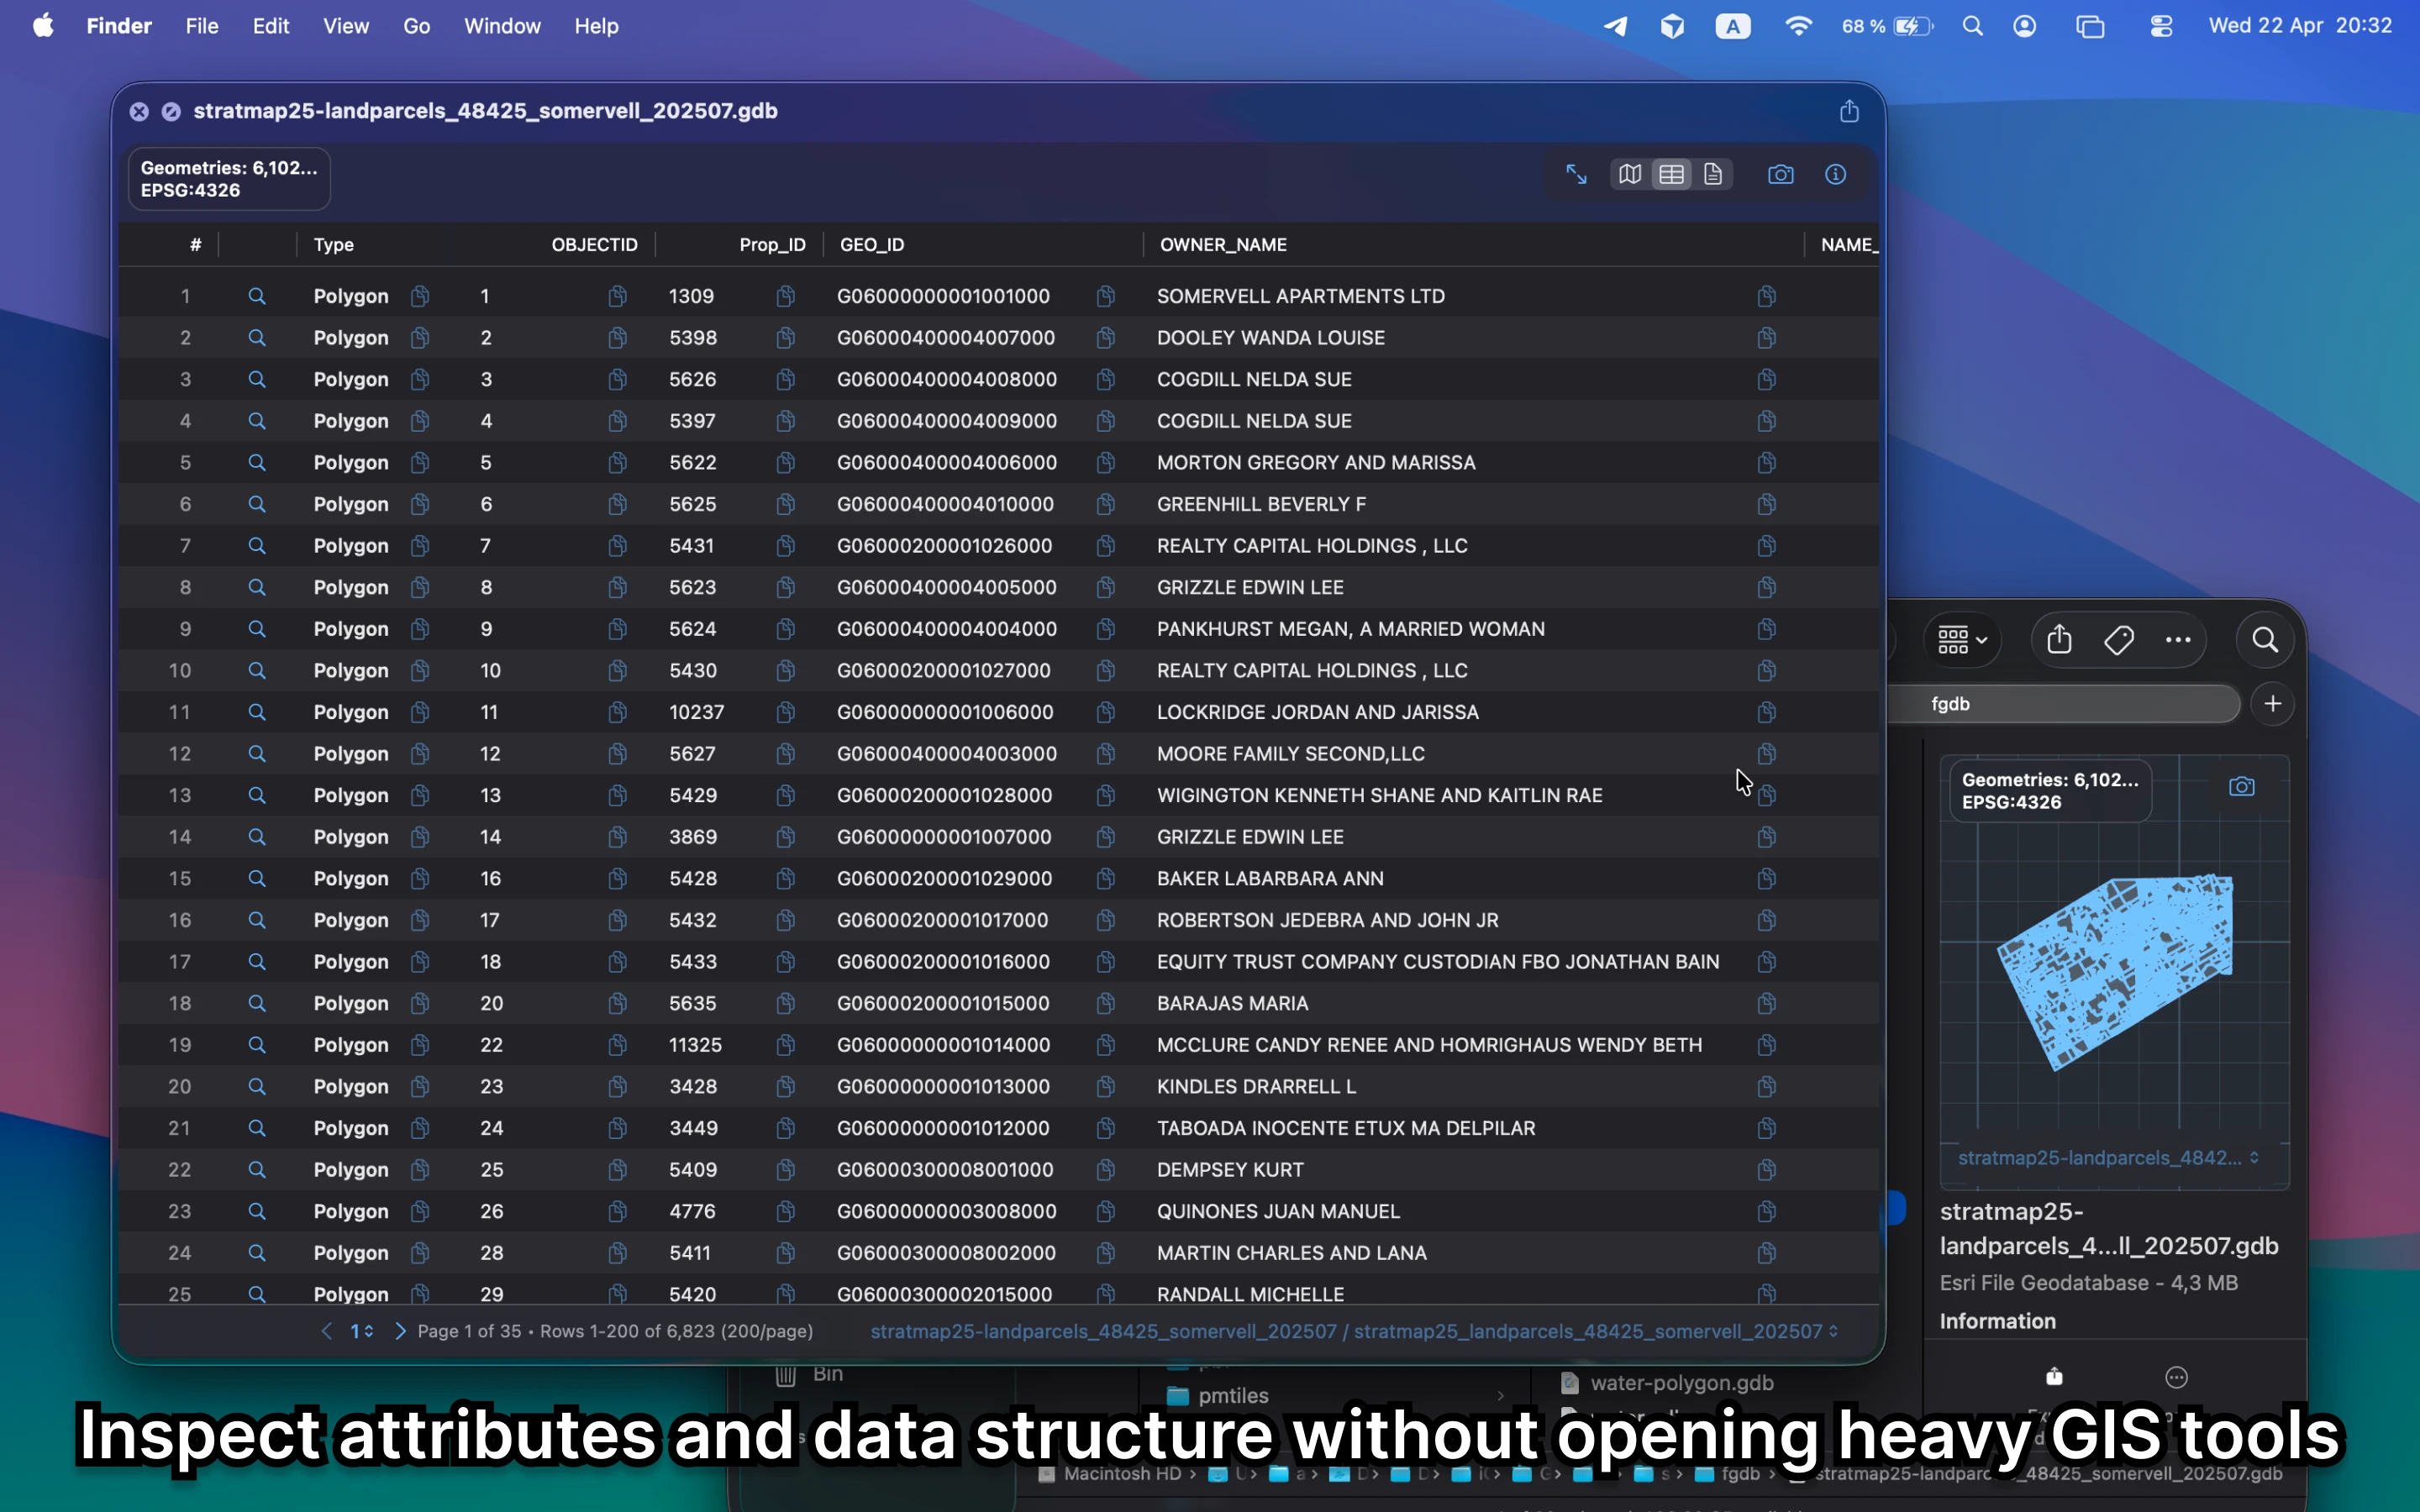
Task: Open the Finder tags icon
Action: tap(2119, 640)
